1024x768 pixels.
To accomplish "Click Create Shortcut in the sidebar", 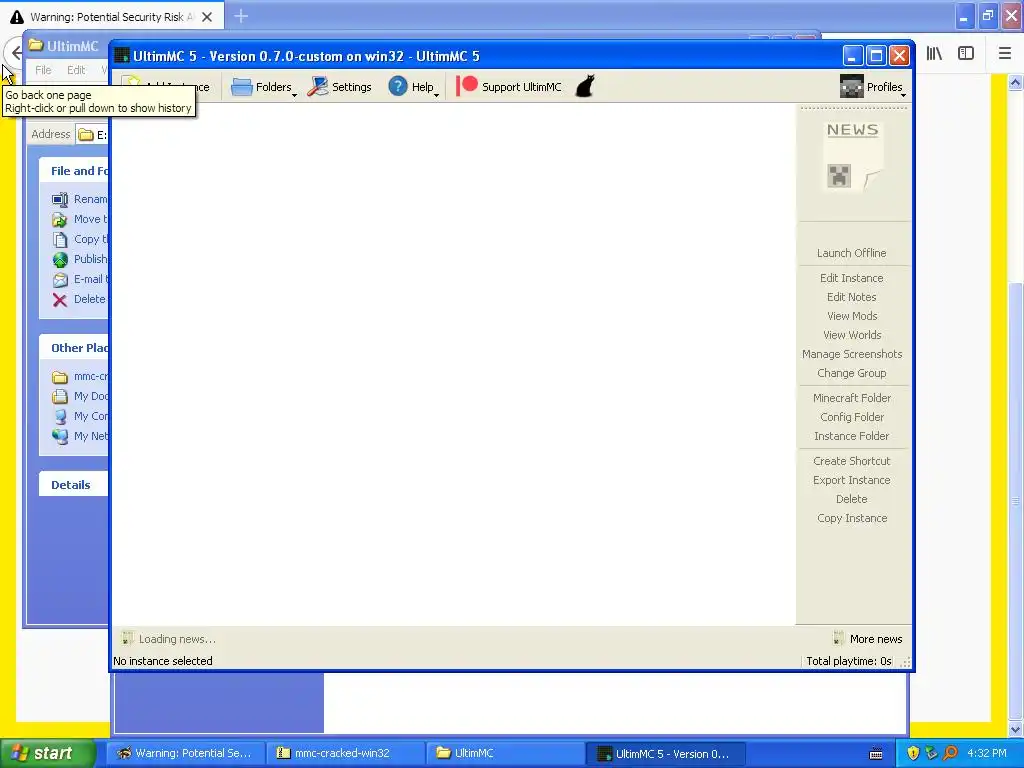I will (852, 461).
